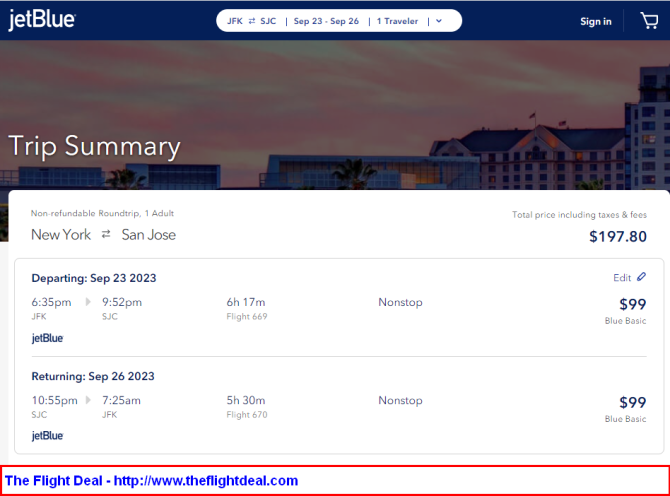
Task: Expand the search summary dropdown chevron
Action: 439,21
